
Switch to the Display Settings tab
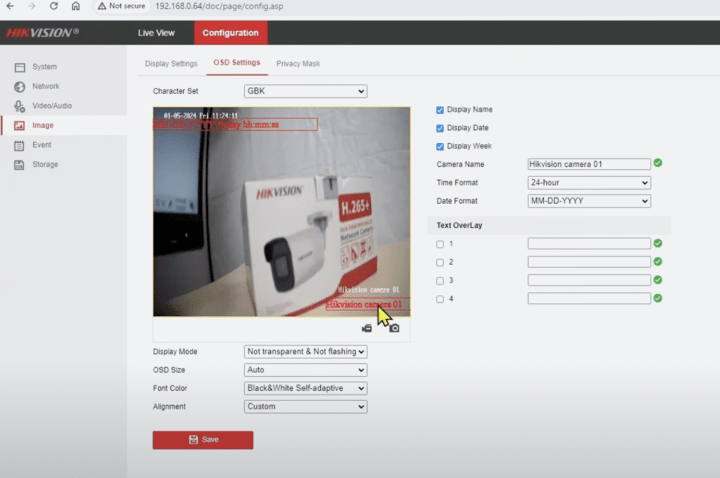click(171, 63)
